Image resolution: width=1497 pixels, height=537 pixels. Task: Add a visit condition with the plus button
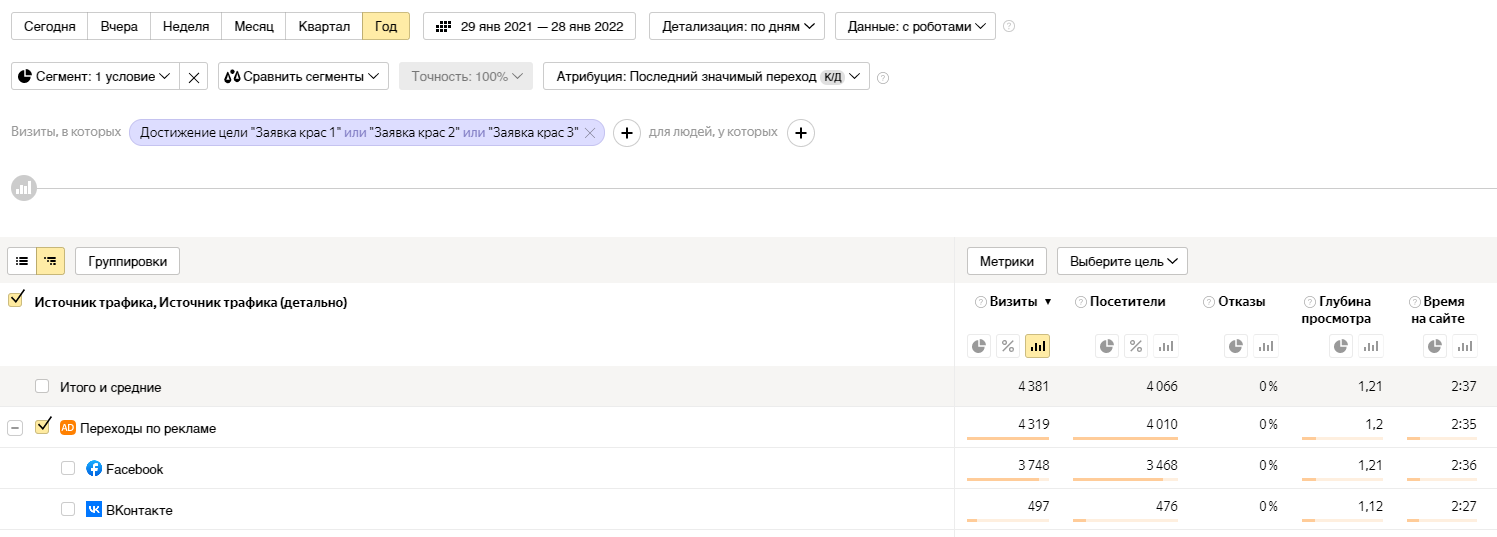pos(626,133)
